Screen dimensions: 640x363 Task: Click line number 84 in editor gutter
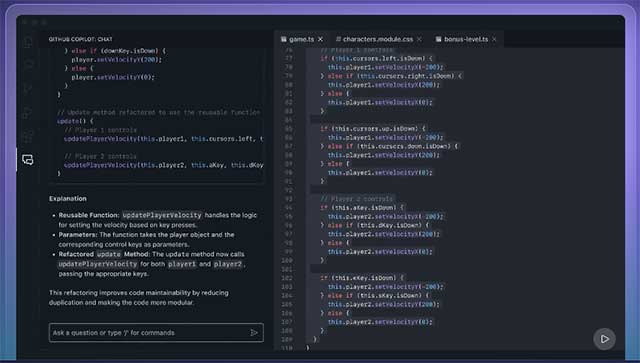click(x=289, y=120)
